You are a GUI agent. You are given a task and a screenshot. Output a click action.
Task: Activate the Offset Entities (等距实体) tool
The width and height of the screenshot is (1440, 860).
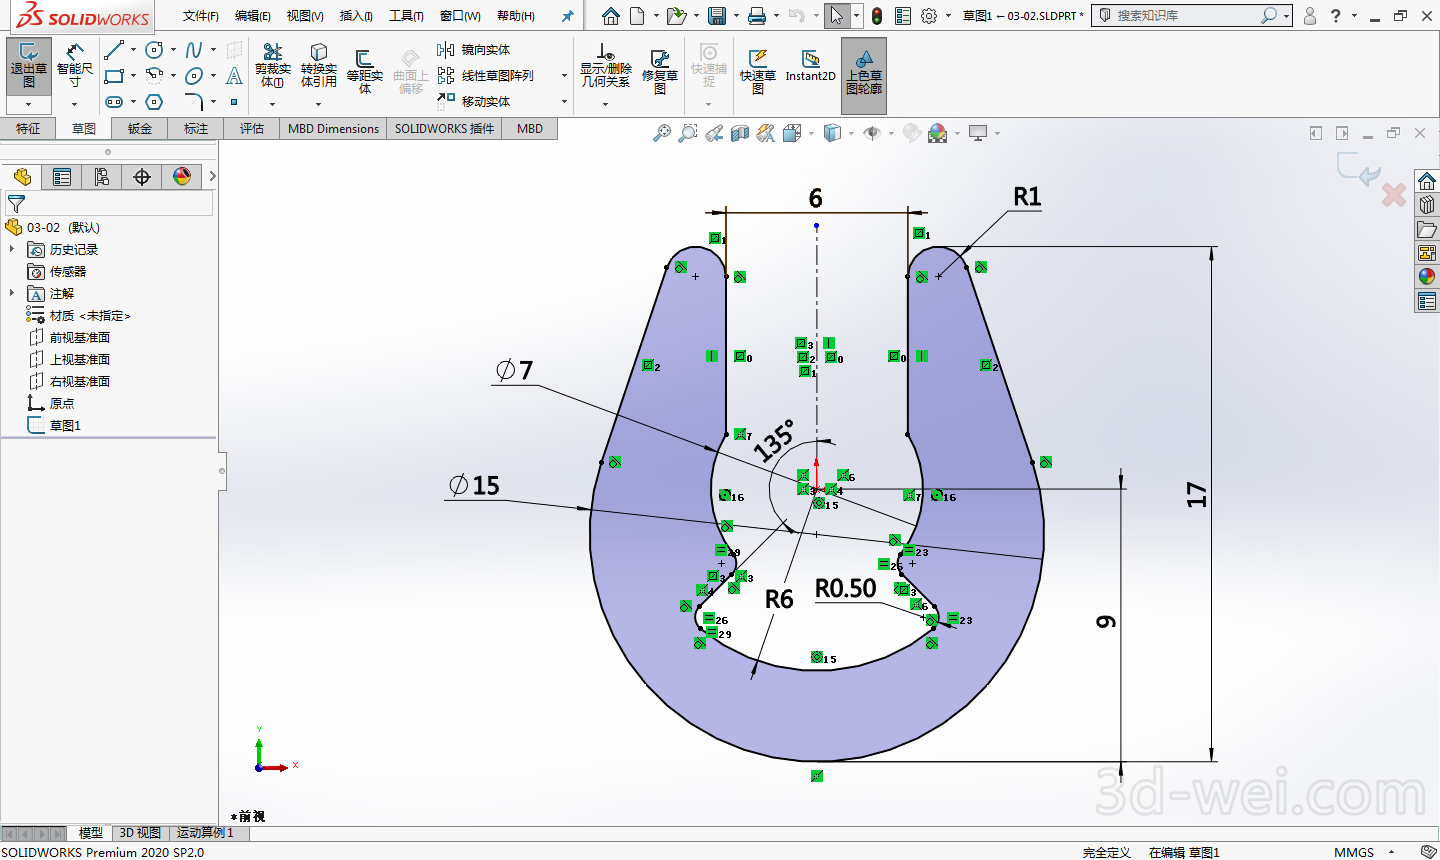(364, 68)
